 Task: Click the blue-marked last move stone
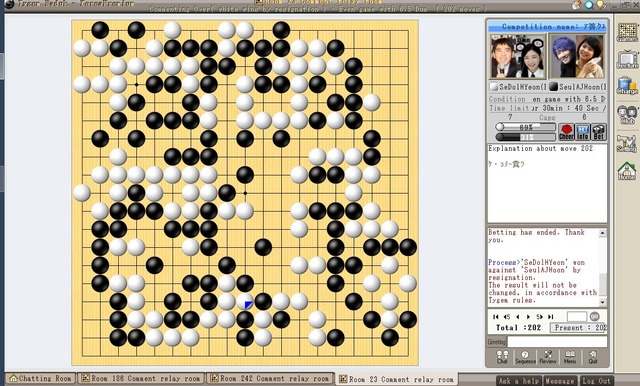pos(245,302)
